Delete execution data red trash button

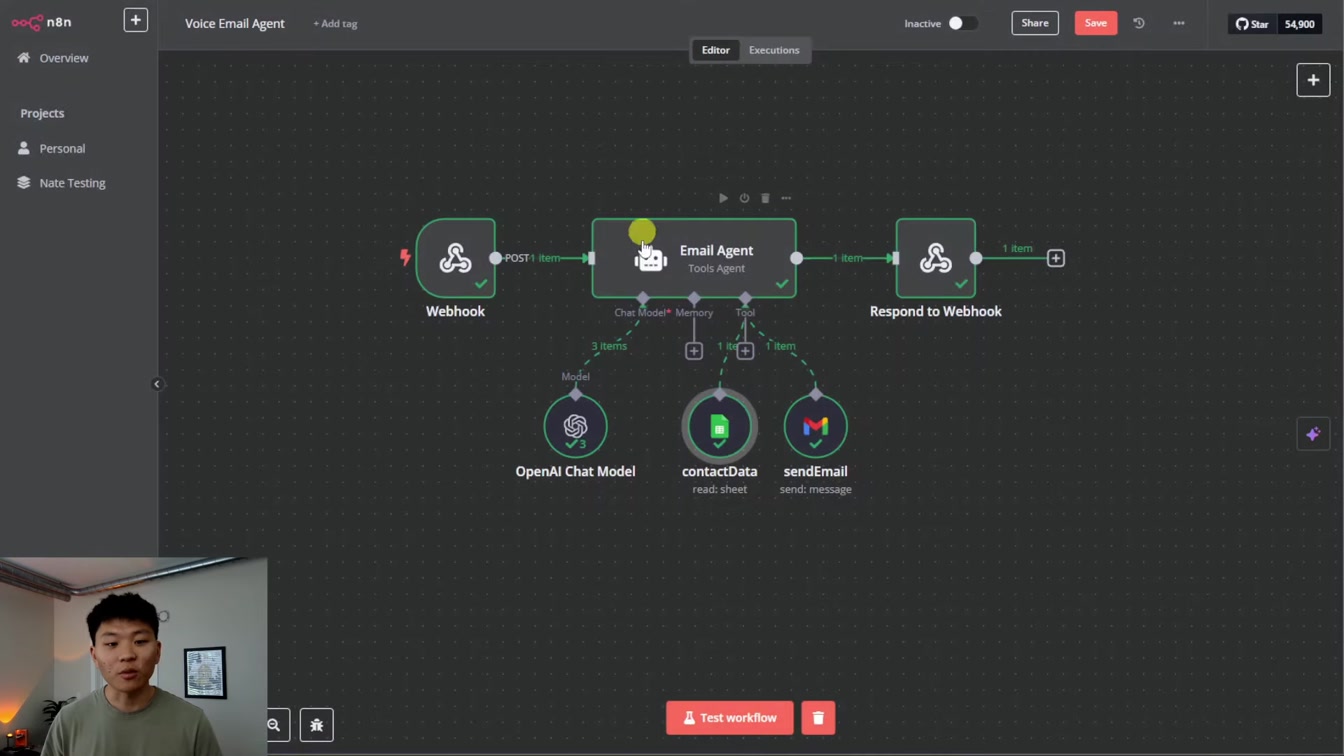pos(818,718)
